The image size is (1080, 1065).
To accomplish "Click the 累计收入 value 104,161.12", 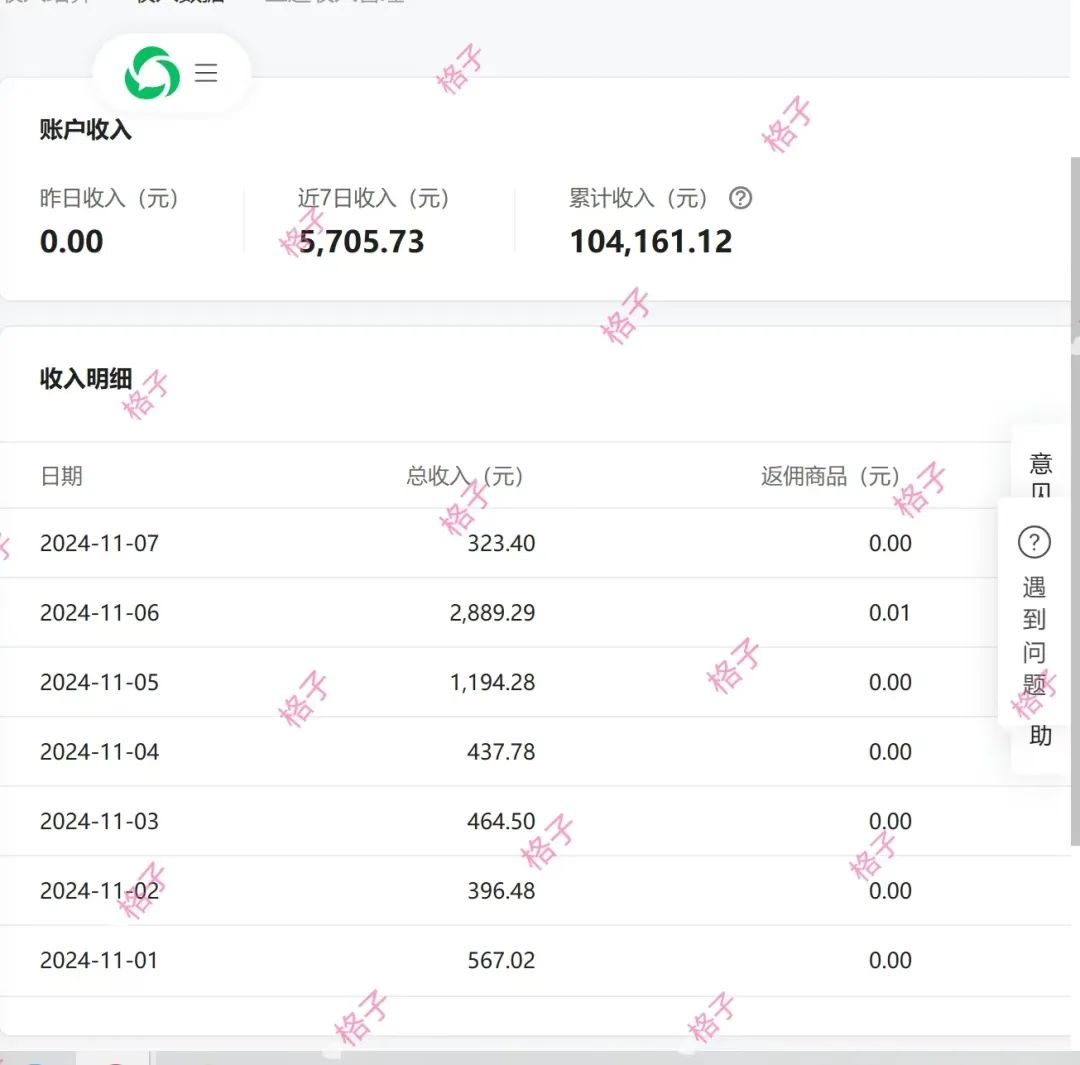I will coord(651,242).
